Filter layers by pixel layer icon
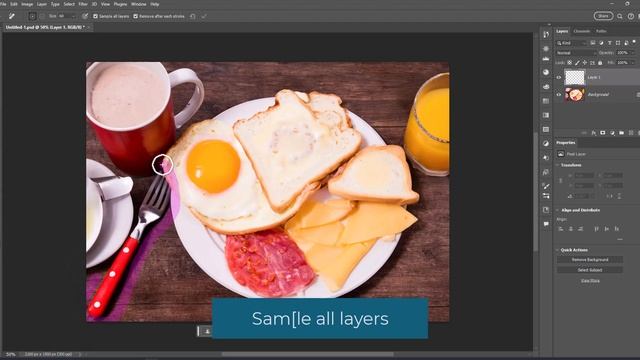Viewport: 640px width, 360px height. [593, 43]
